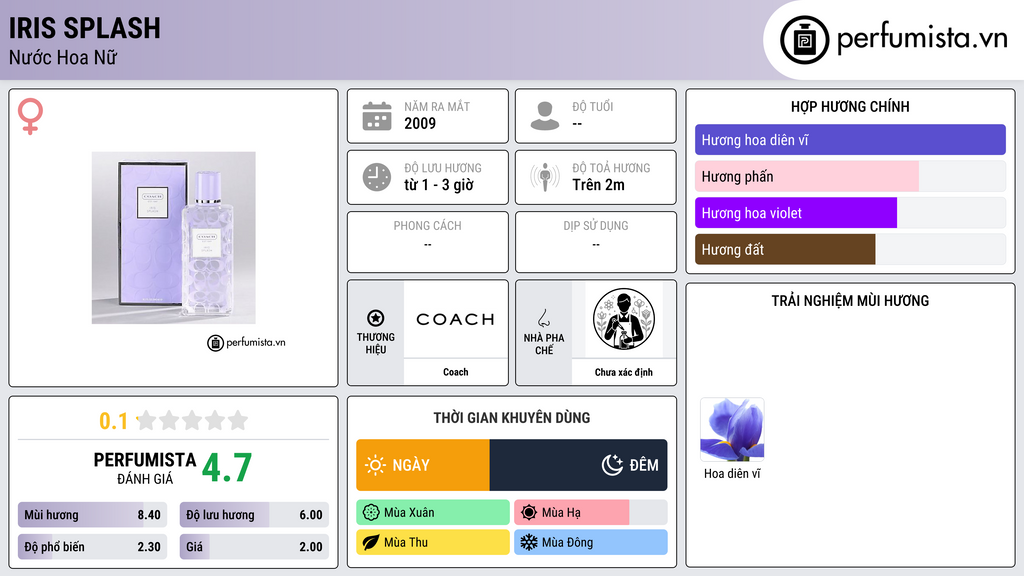Click the Dịp sử dụng heading
Image resolution: width=1024 pixels, height=576 pixels.
point(596,225)
